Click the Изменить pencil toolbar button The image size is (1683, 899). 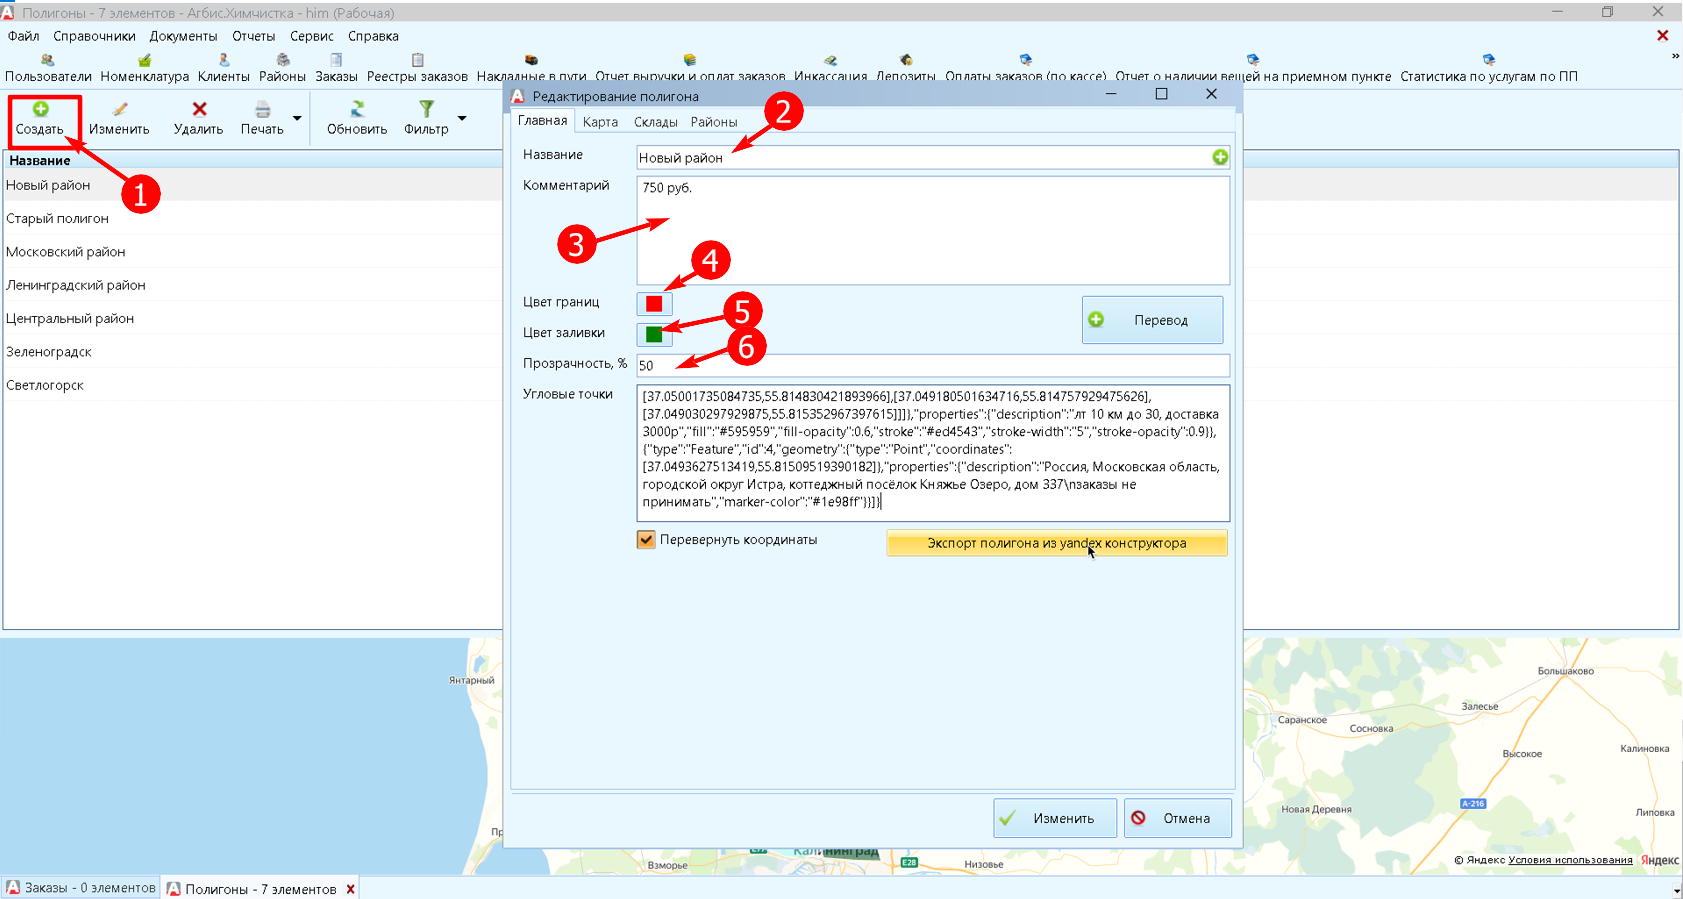point(119,118)
